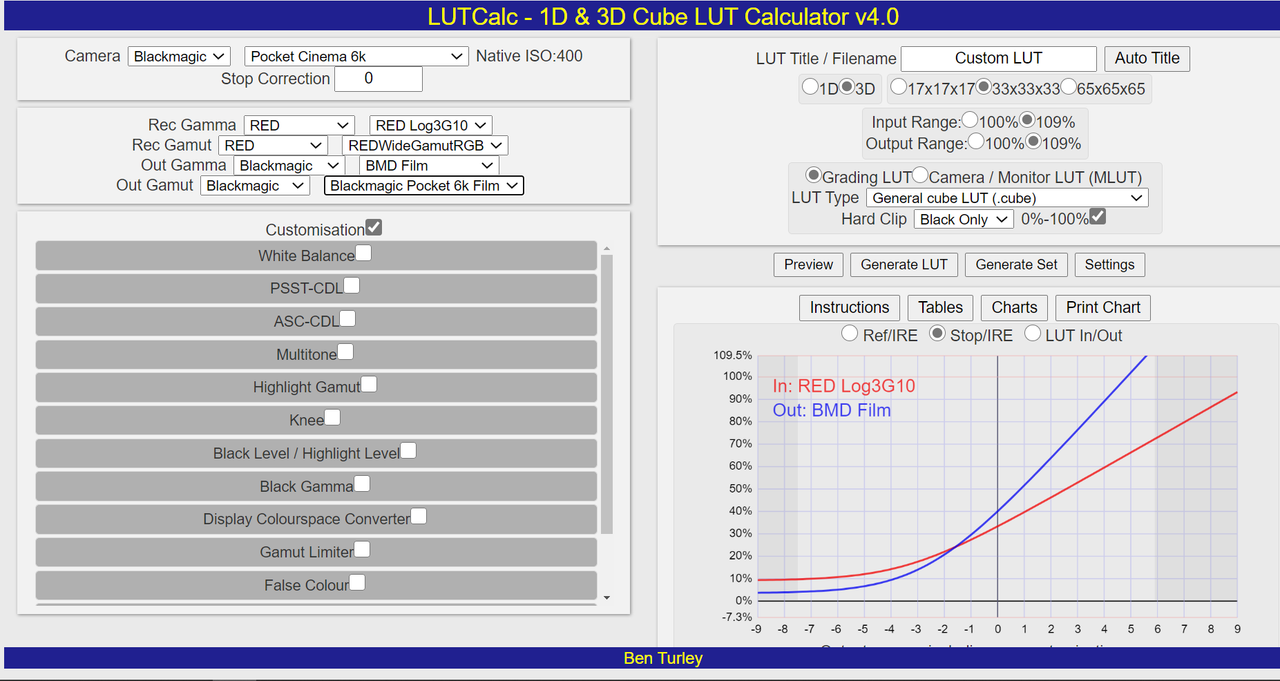The height and width of the screenshot is (681, 1280).
Task: Click the 'In: RED Log3G10' chart legend
Action: click(843, 386)
